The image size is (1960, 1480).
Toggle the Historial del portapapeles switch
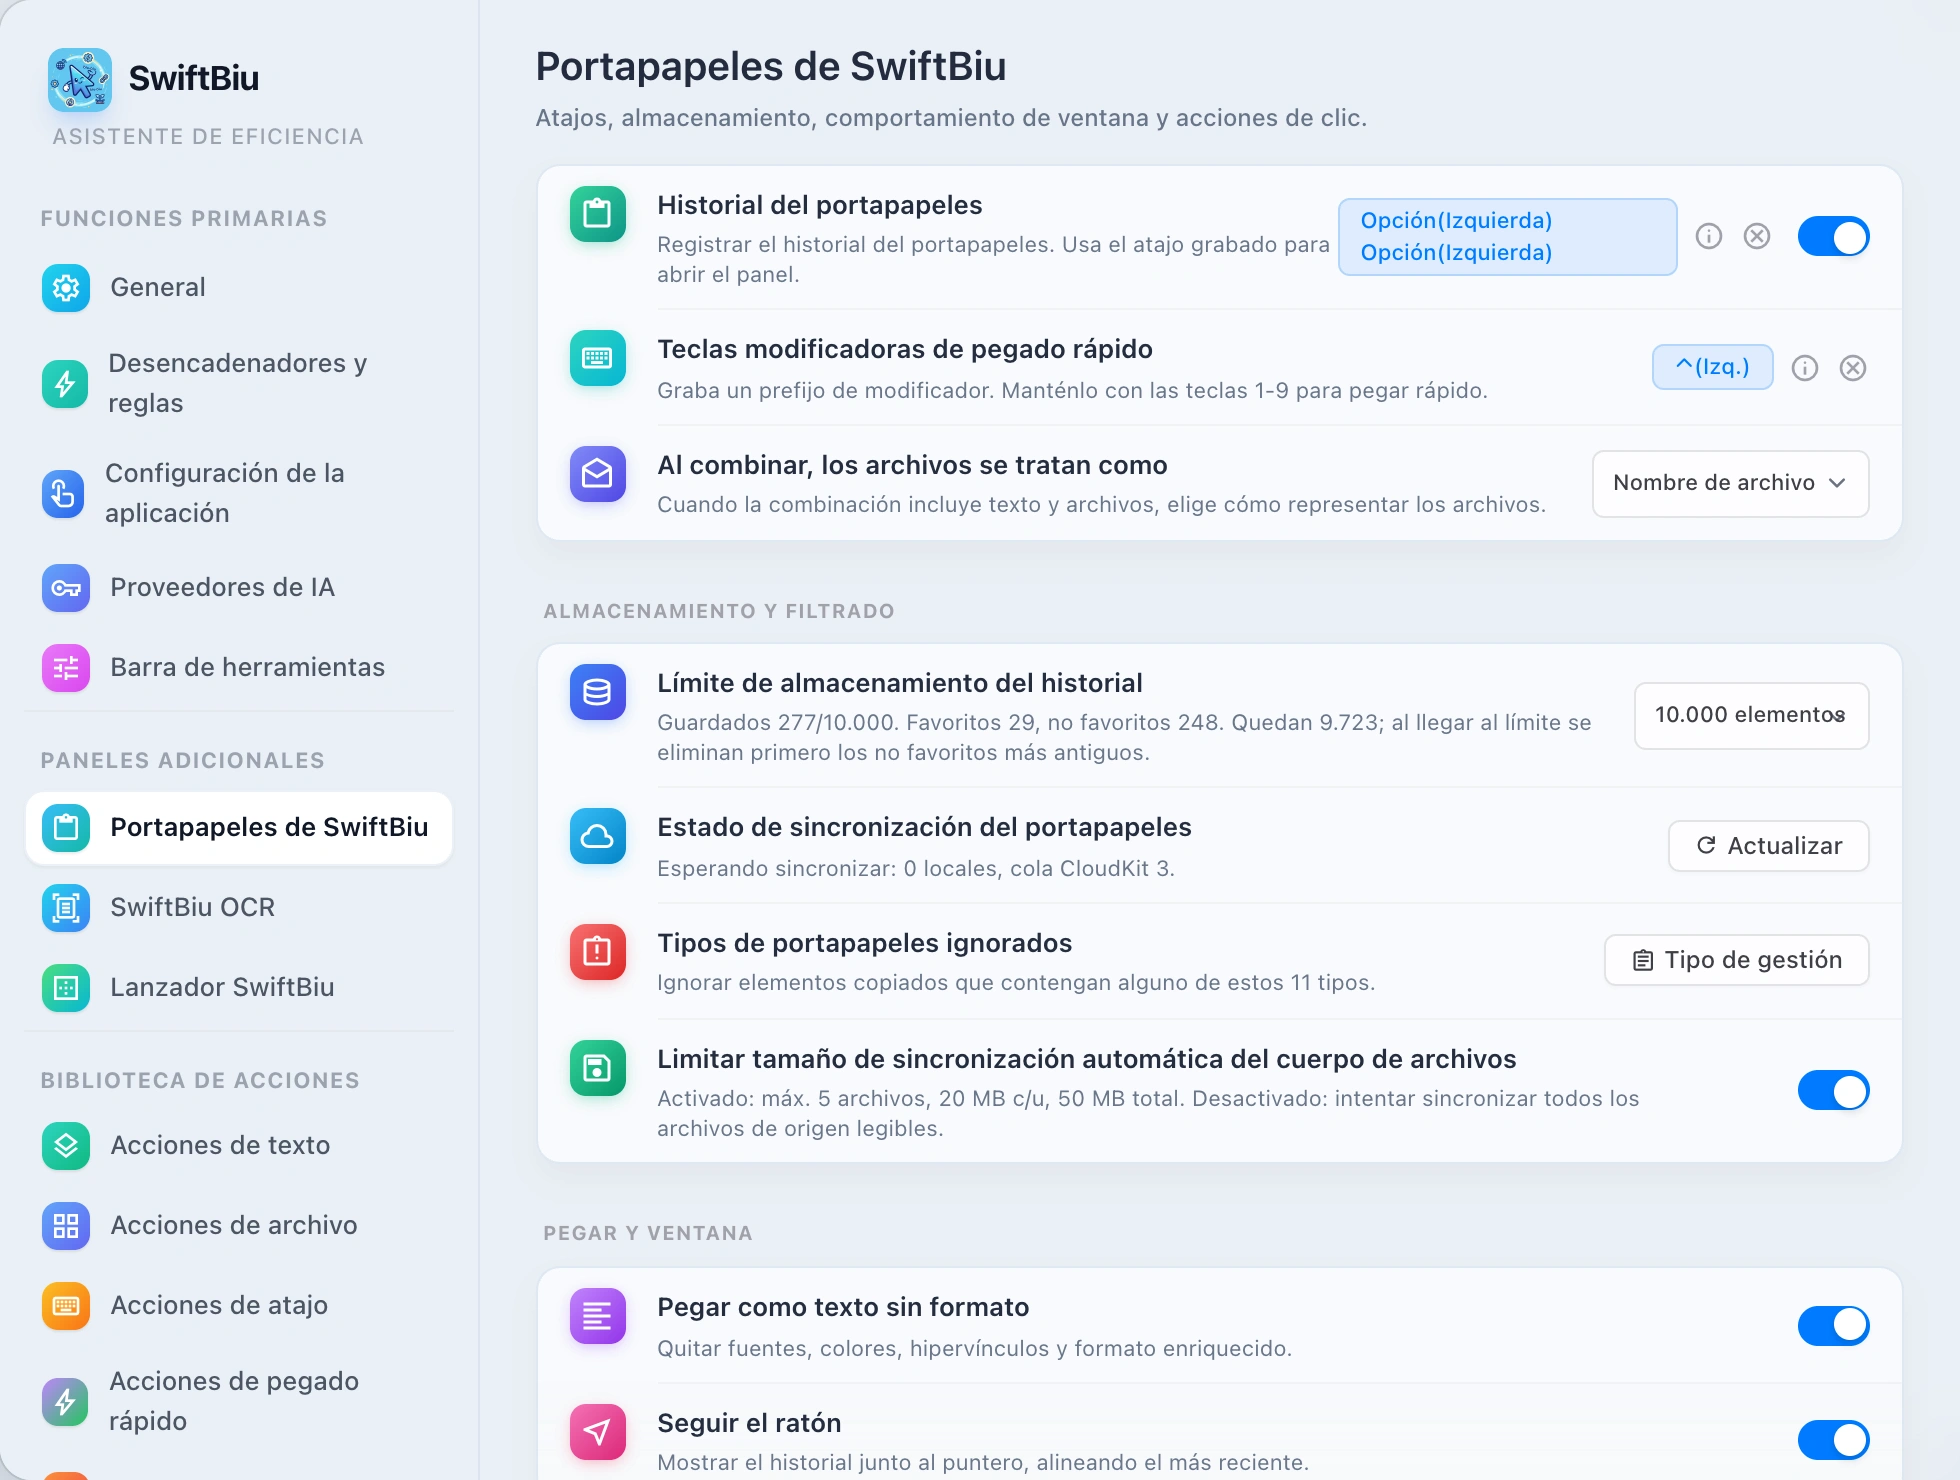pyautogui.click(x=1833, y=237)
